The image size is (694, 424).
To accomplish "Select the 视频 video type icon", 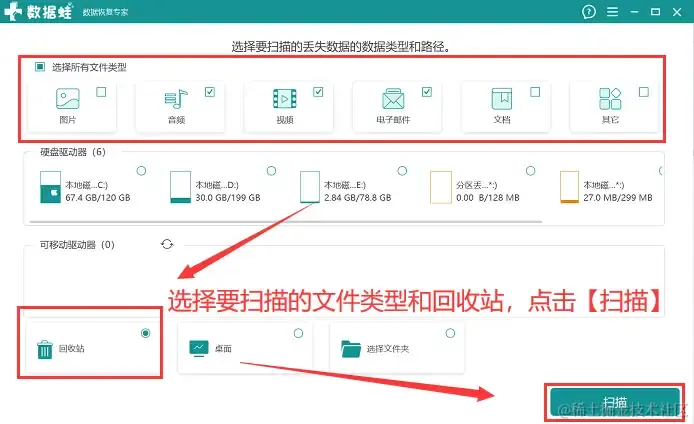I will (x=285, y=98).
